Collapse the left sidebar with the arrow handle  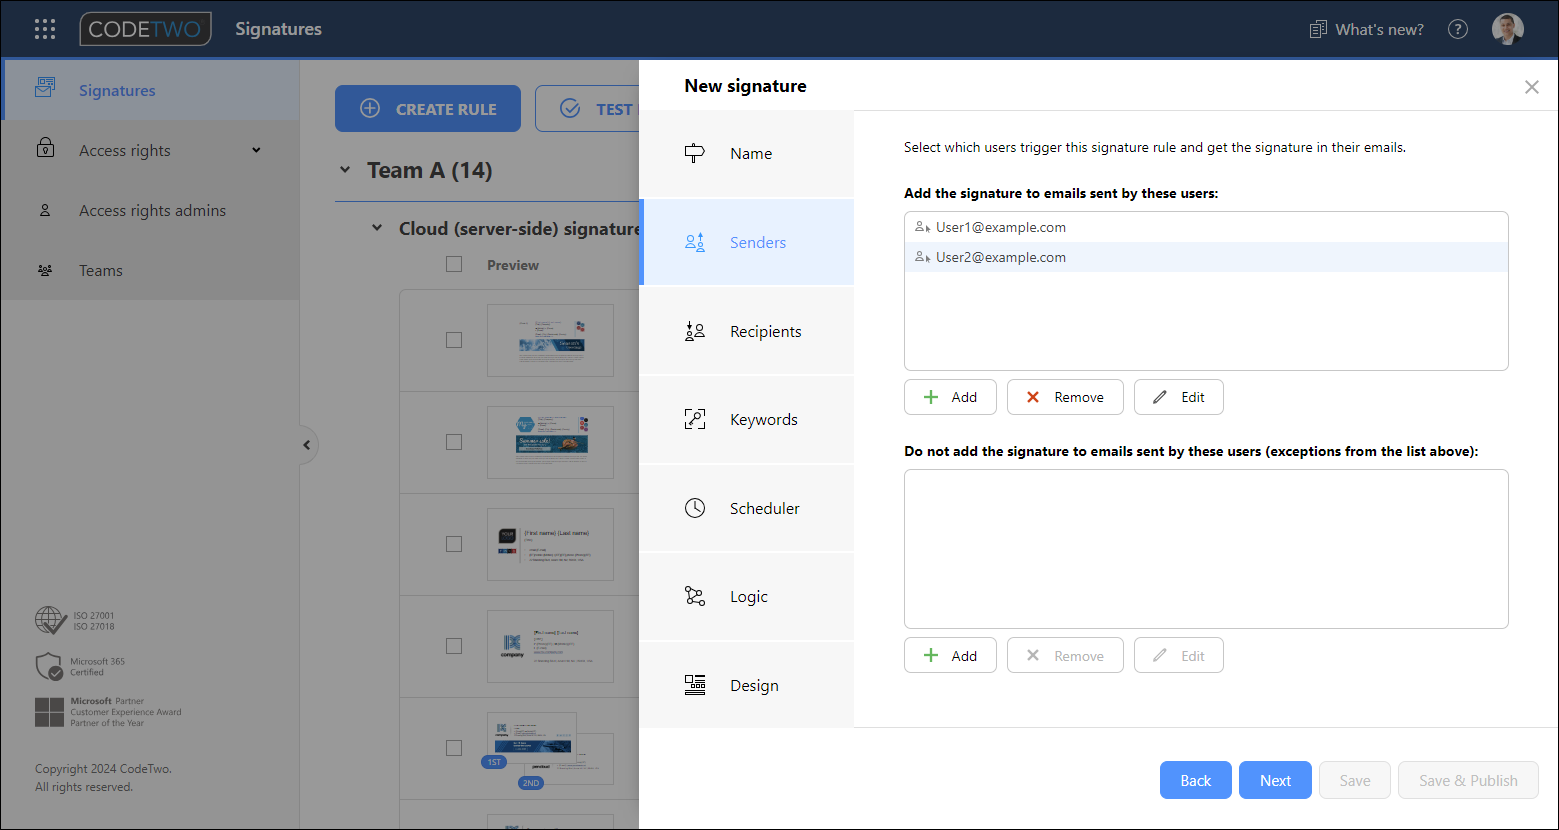[x=306, y=445]
